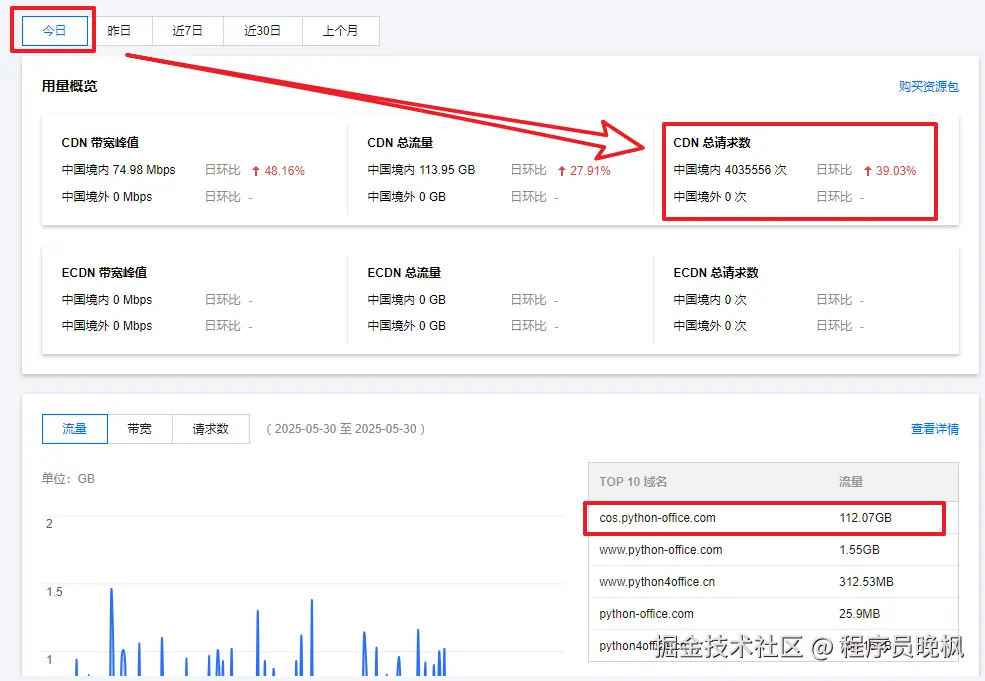
Task: Click red up arrow beside 39.03%
Action: point(867,171)
